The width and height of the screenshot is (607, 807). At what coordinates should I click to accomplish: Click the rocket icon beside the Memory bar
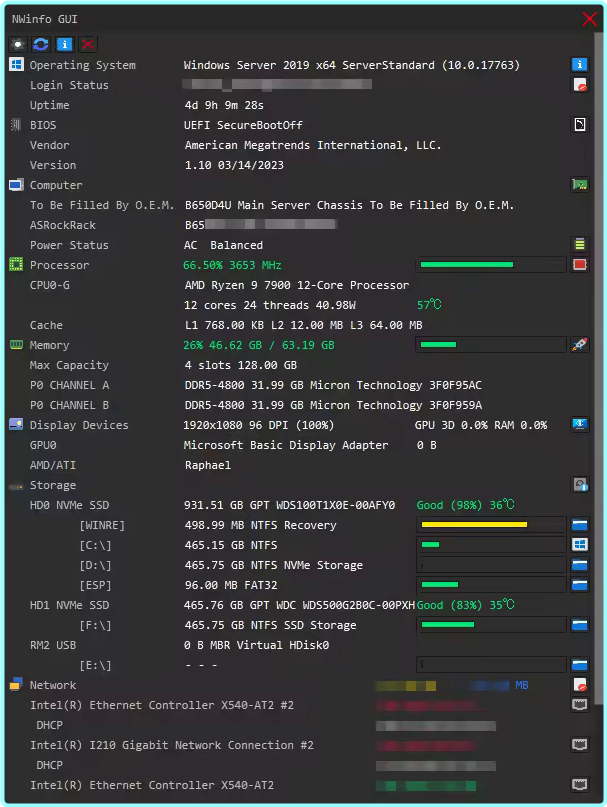[579, 345]
